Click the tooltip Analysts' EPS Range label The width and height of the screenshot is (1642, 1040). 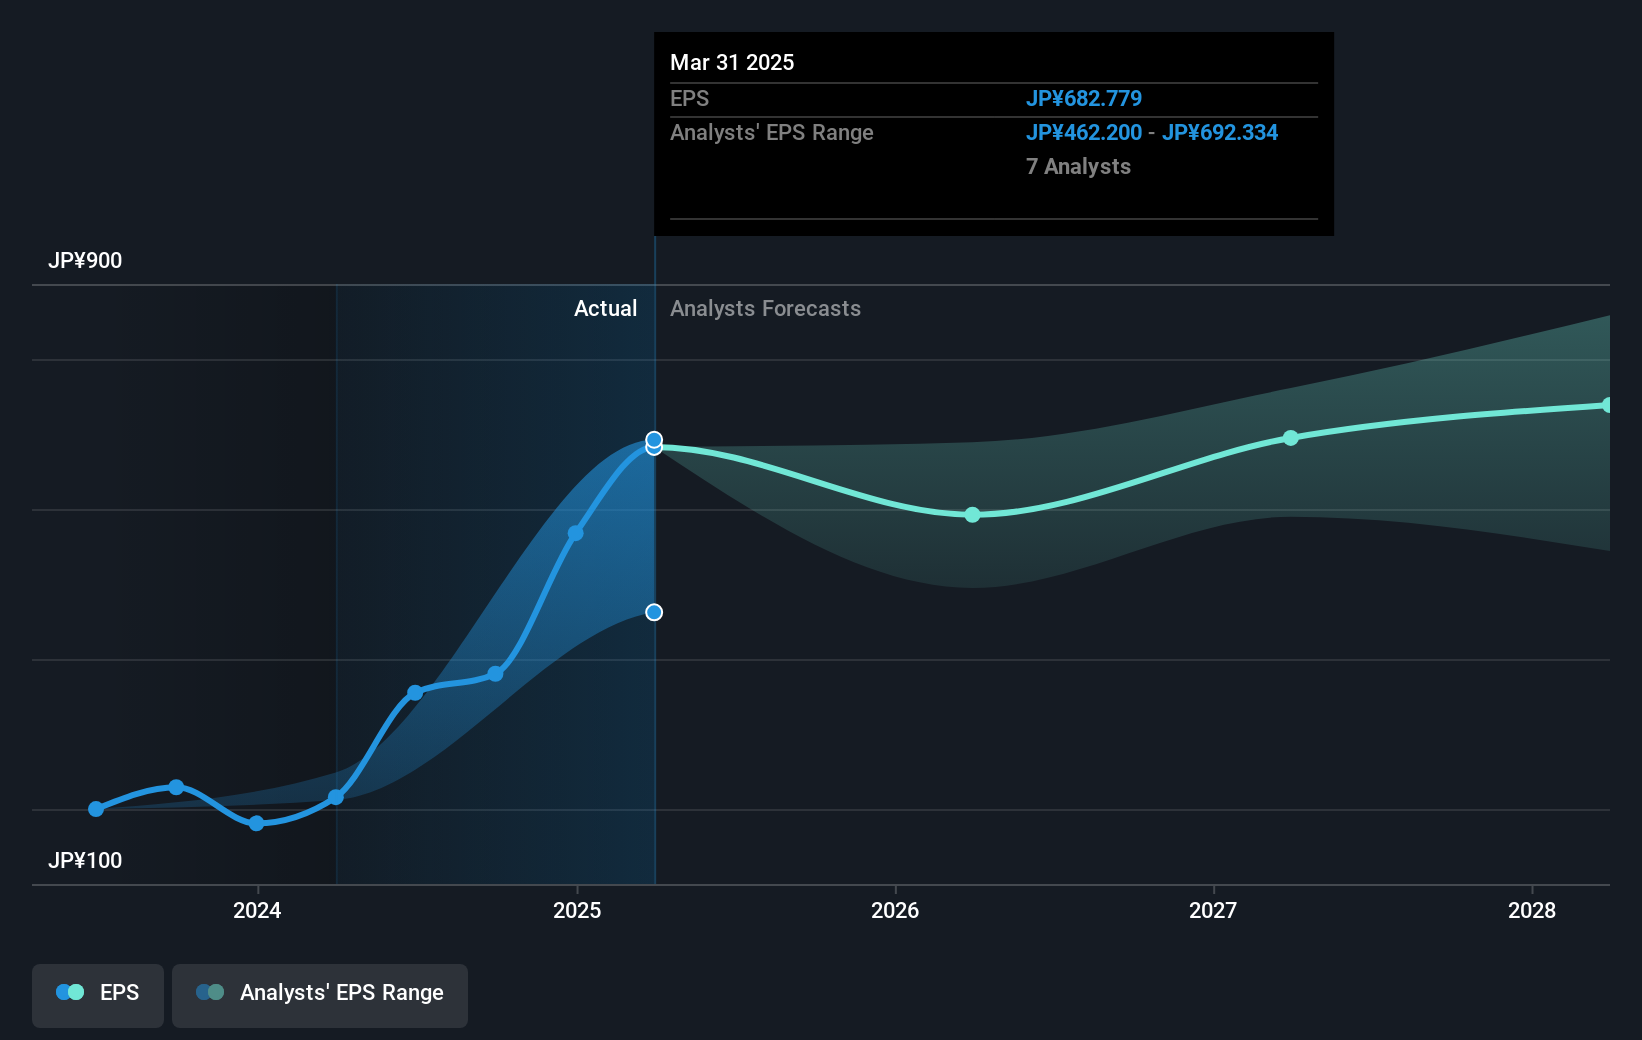coord(771,132)
